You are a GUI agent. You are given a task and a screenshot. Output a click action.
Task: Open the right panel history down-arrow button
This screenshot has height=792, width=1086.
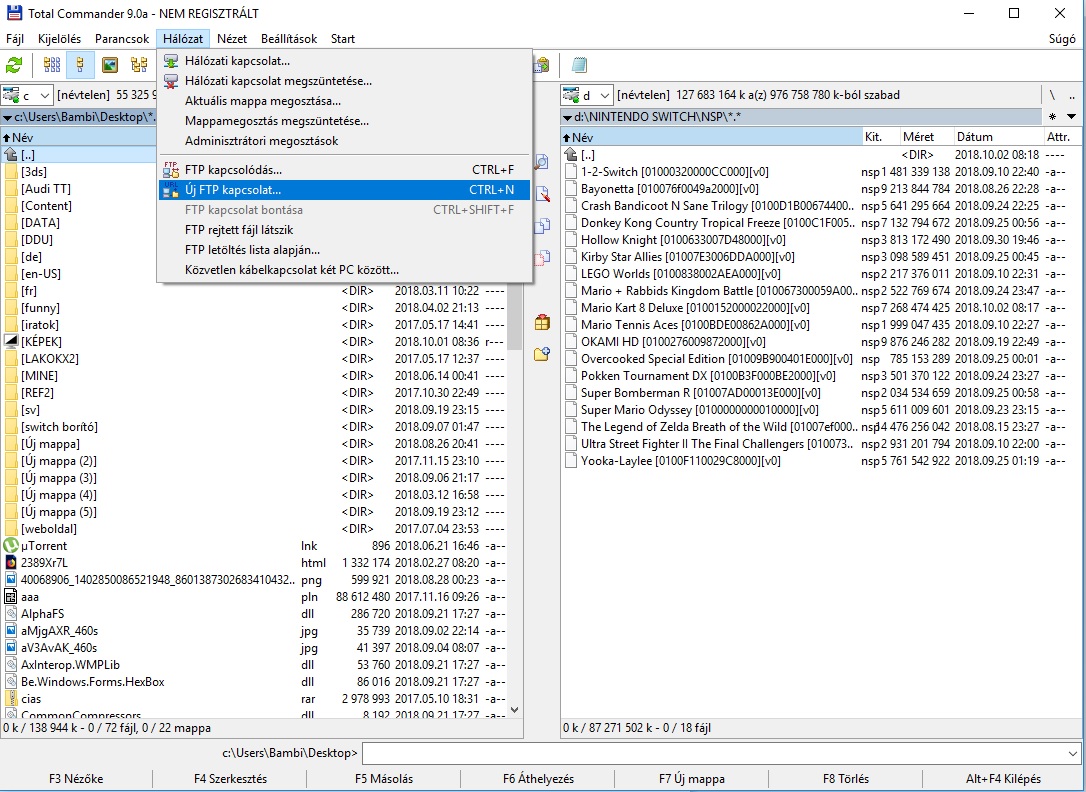1071,116
